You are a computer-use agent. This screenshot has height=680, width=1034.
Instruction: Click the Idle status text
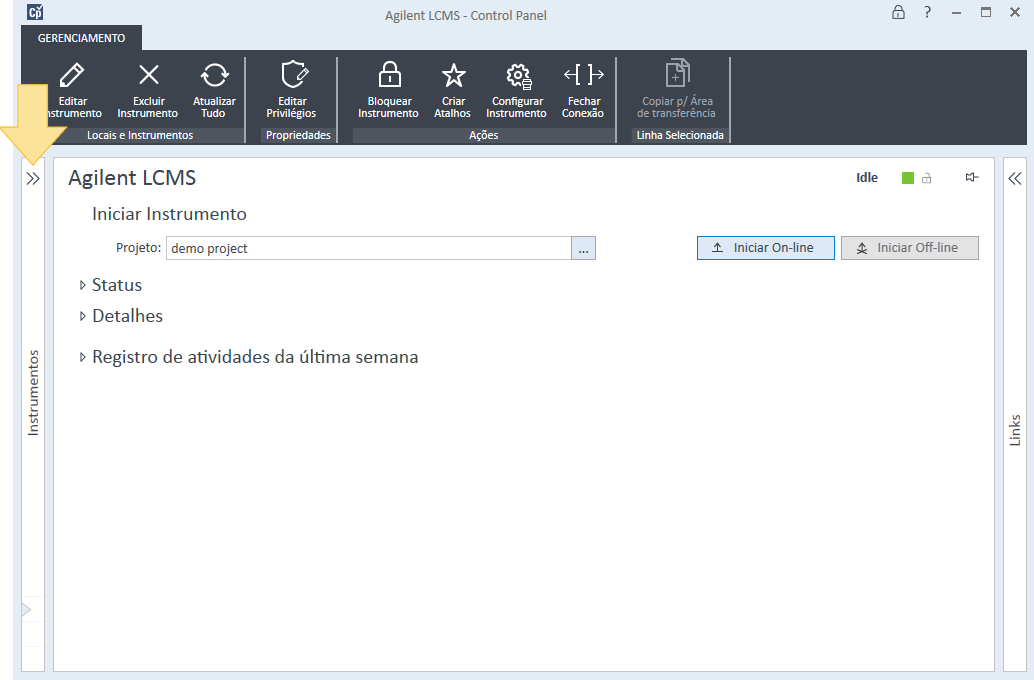[x=867, y=177]
